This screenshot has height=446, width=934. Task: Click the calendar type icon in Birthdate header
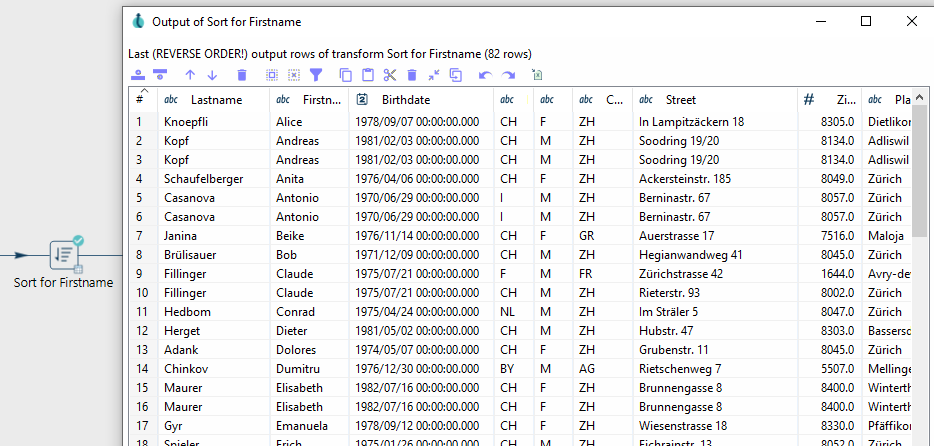[x=362, y=99]
